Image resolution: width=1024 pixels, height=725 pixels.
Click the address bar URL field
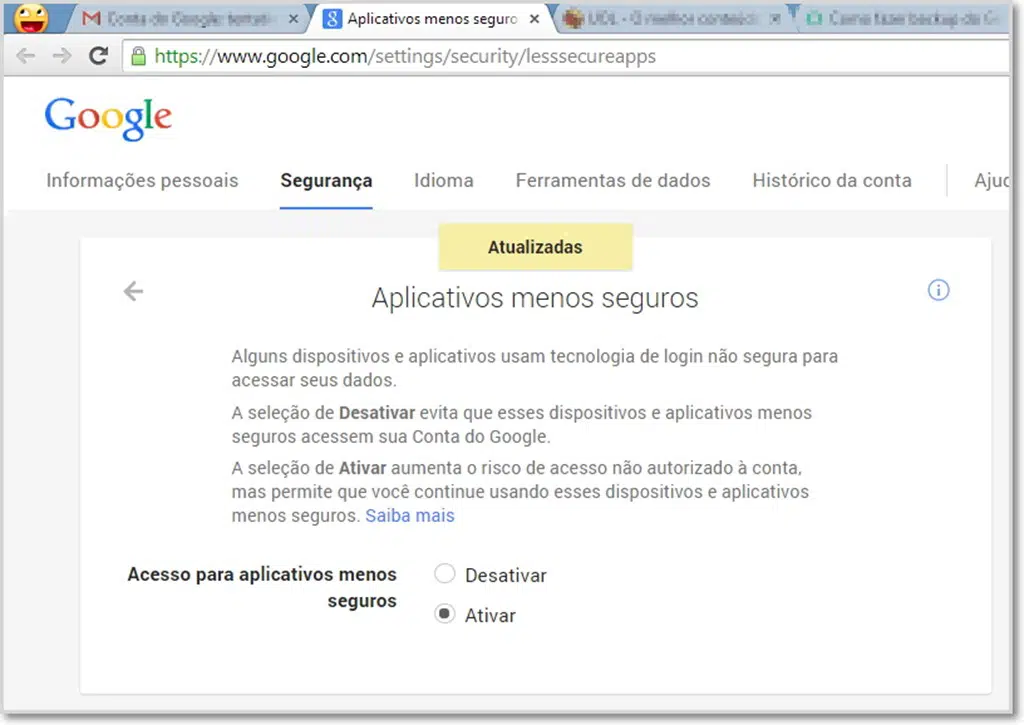(568, 56)
